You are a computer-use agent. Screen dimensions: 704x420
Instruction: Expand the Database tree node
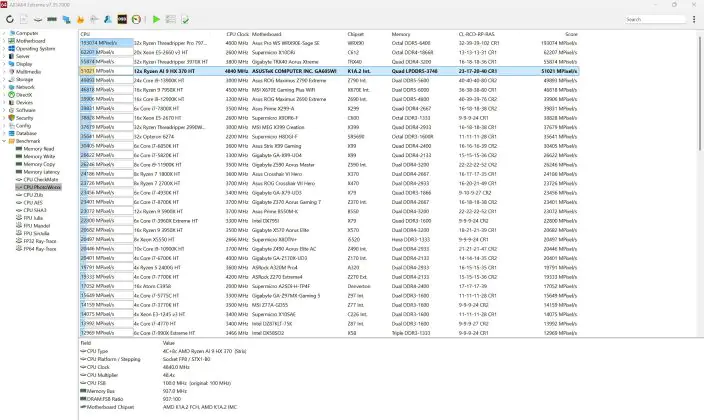pos(4,133)
